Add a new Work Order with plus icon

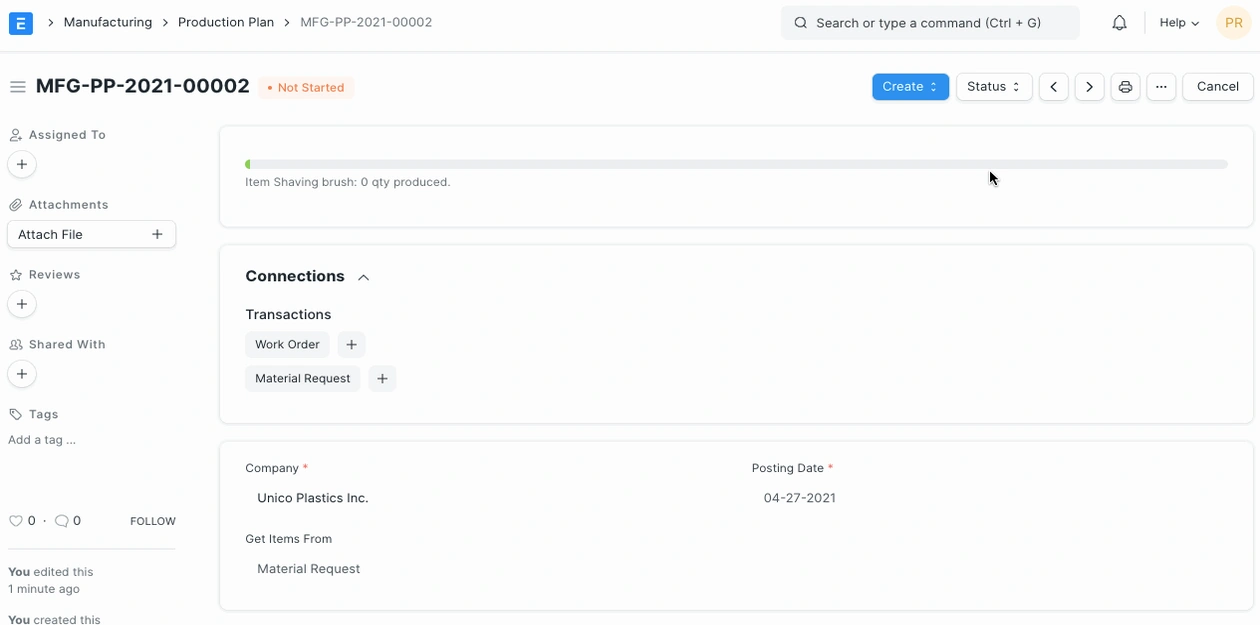click(x=351, y=345)
